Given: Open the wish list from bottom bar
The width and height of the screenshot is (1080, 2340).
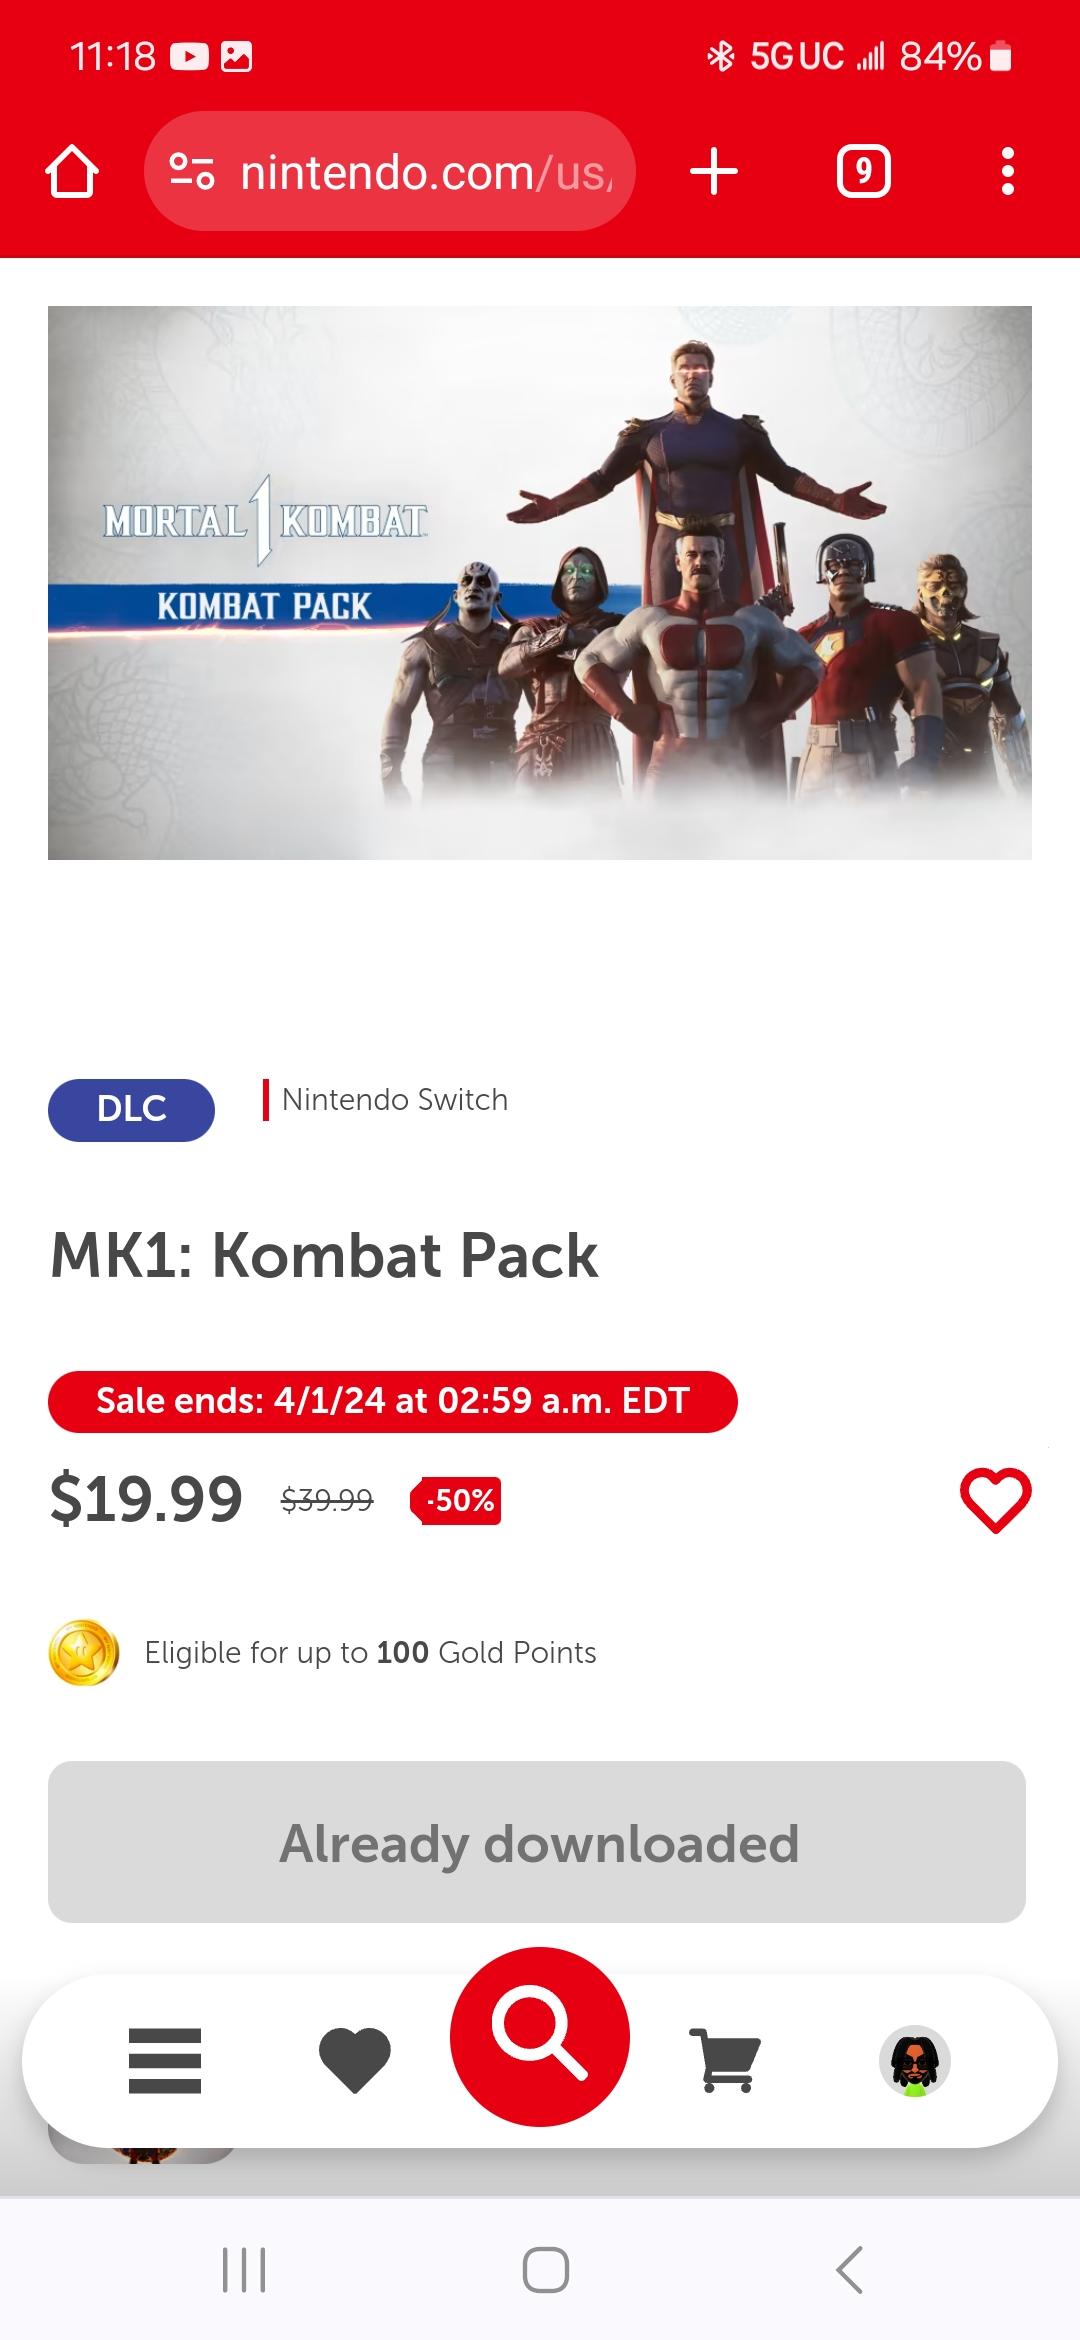Looking at the screenshot, I should (354, 2061).
